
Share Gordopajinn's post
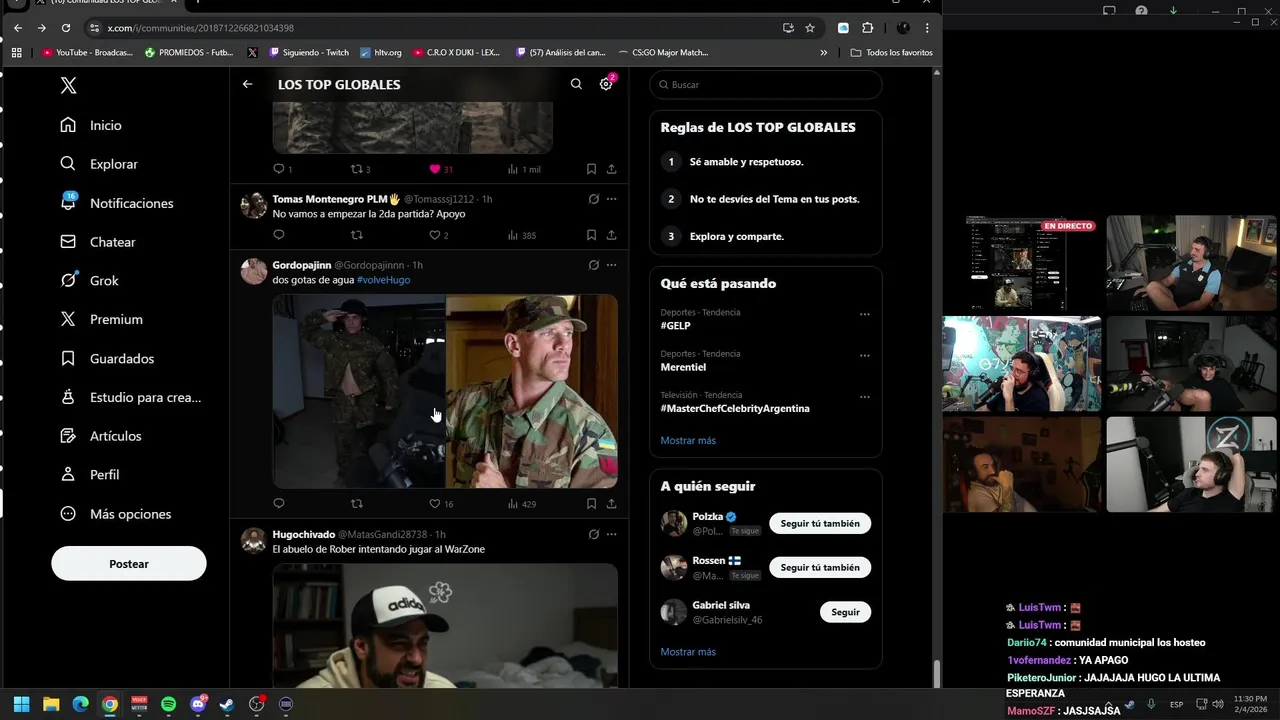point(611,504)
